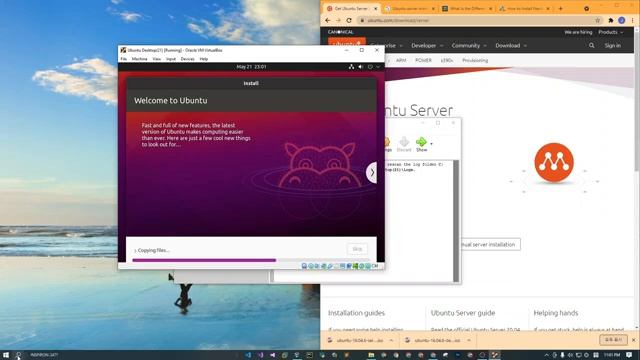Click the Windows taskbar search icon
640x360 pixels.
(x=19, y=355)
